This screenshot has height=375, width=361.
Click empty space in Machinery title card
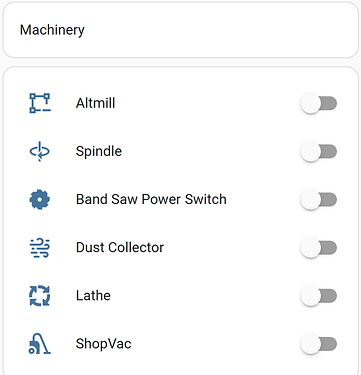[x=220, y=30]
